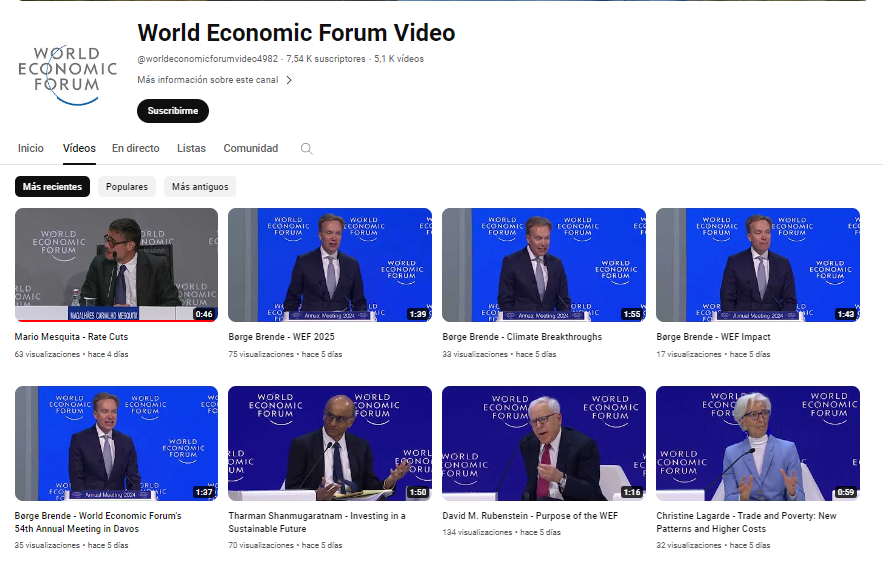Click 75 visualizaciones hace 5 días text
Image resolution: width=883 pixels, height=567 pixels.
pyautogui.click(x=285, y=354)
